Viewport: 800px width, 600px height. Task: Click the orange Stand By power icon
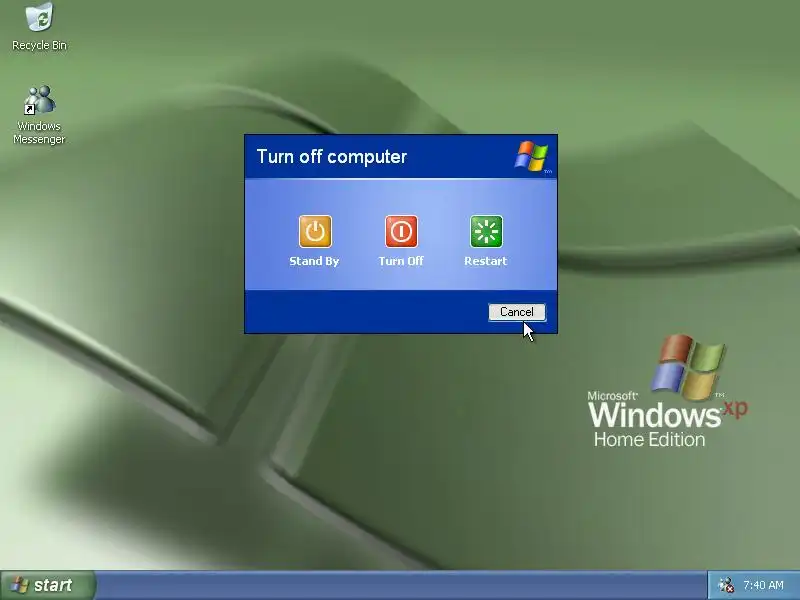point(315,231)
